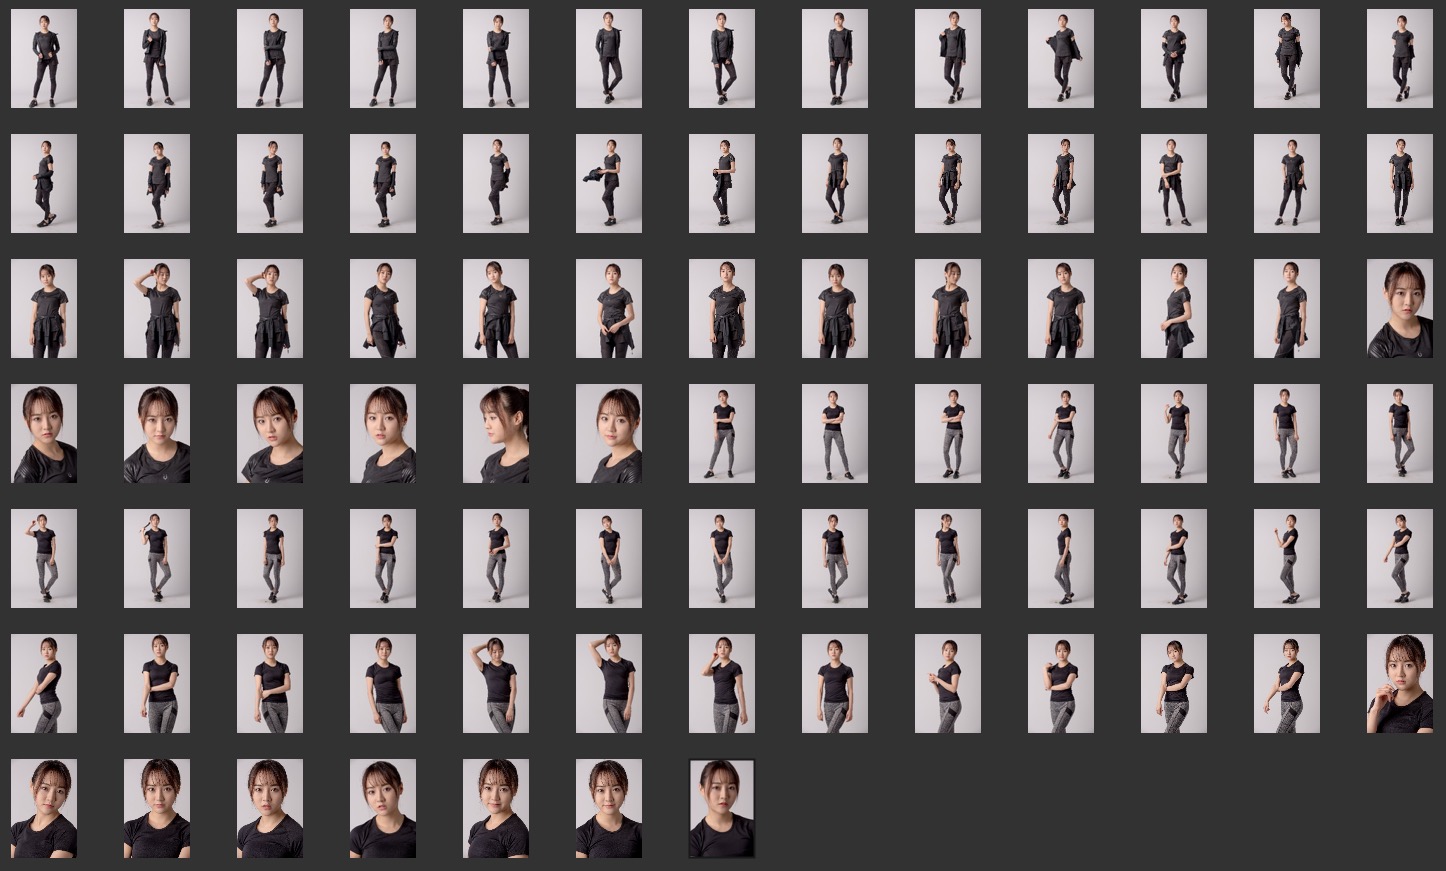The image size is (1446, 871).
Task: Select the side-profile ponytail close-up portrait
Action: pyautogui.click(x=496, y=434)
